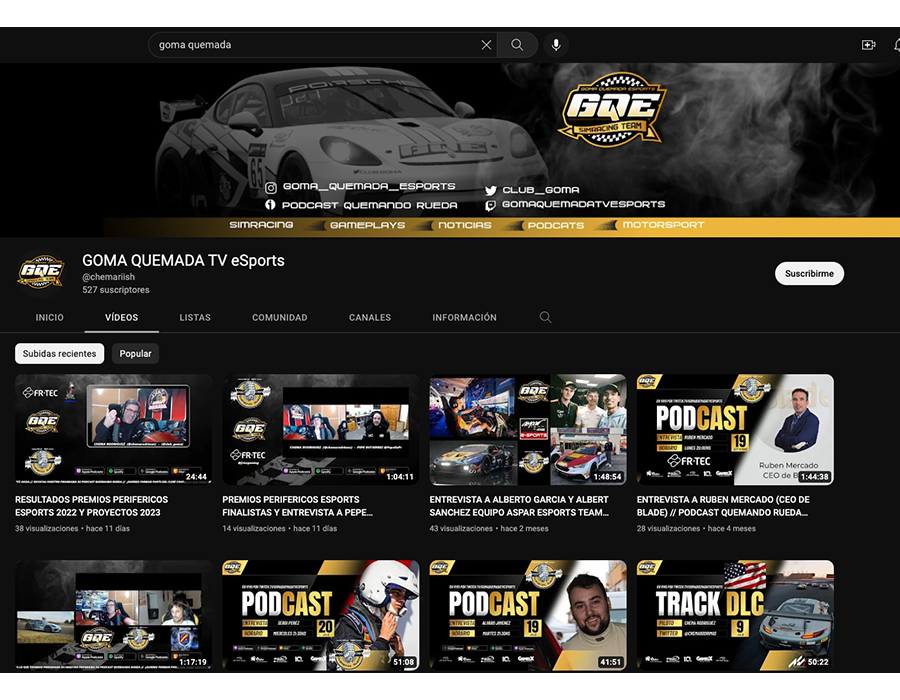
Task: Click the channel tab search magnifier
Action: click(x=545, y=317)
